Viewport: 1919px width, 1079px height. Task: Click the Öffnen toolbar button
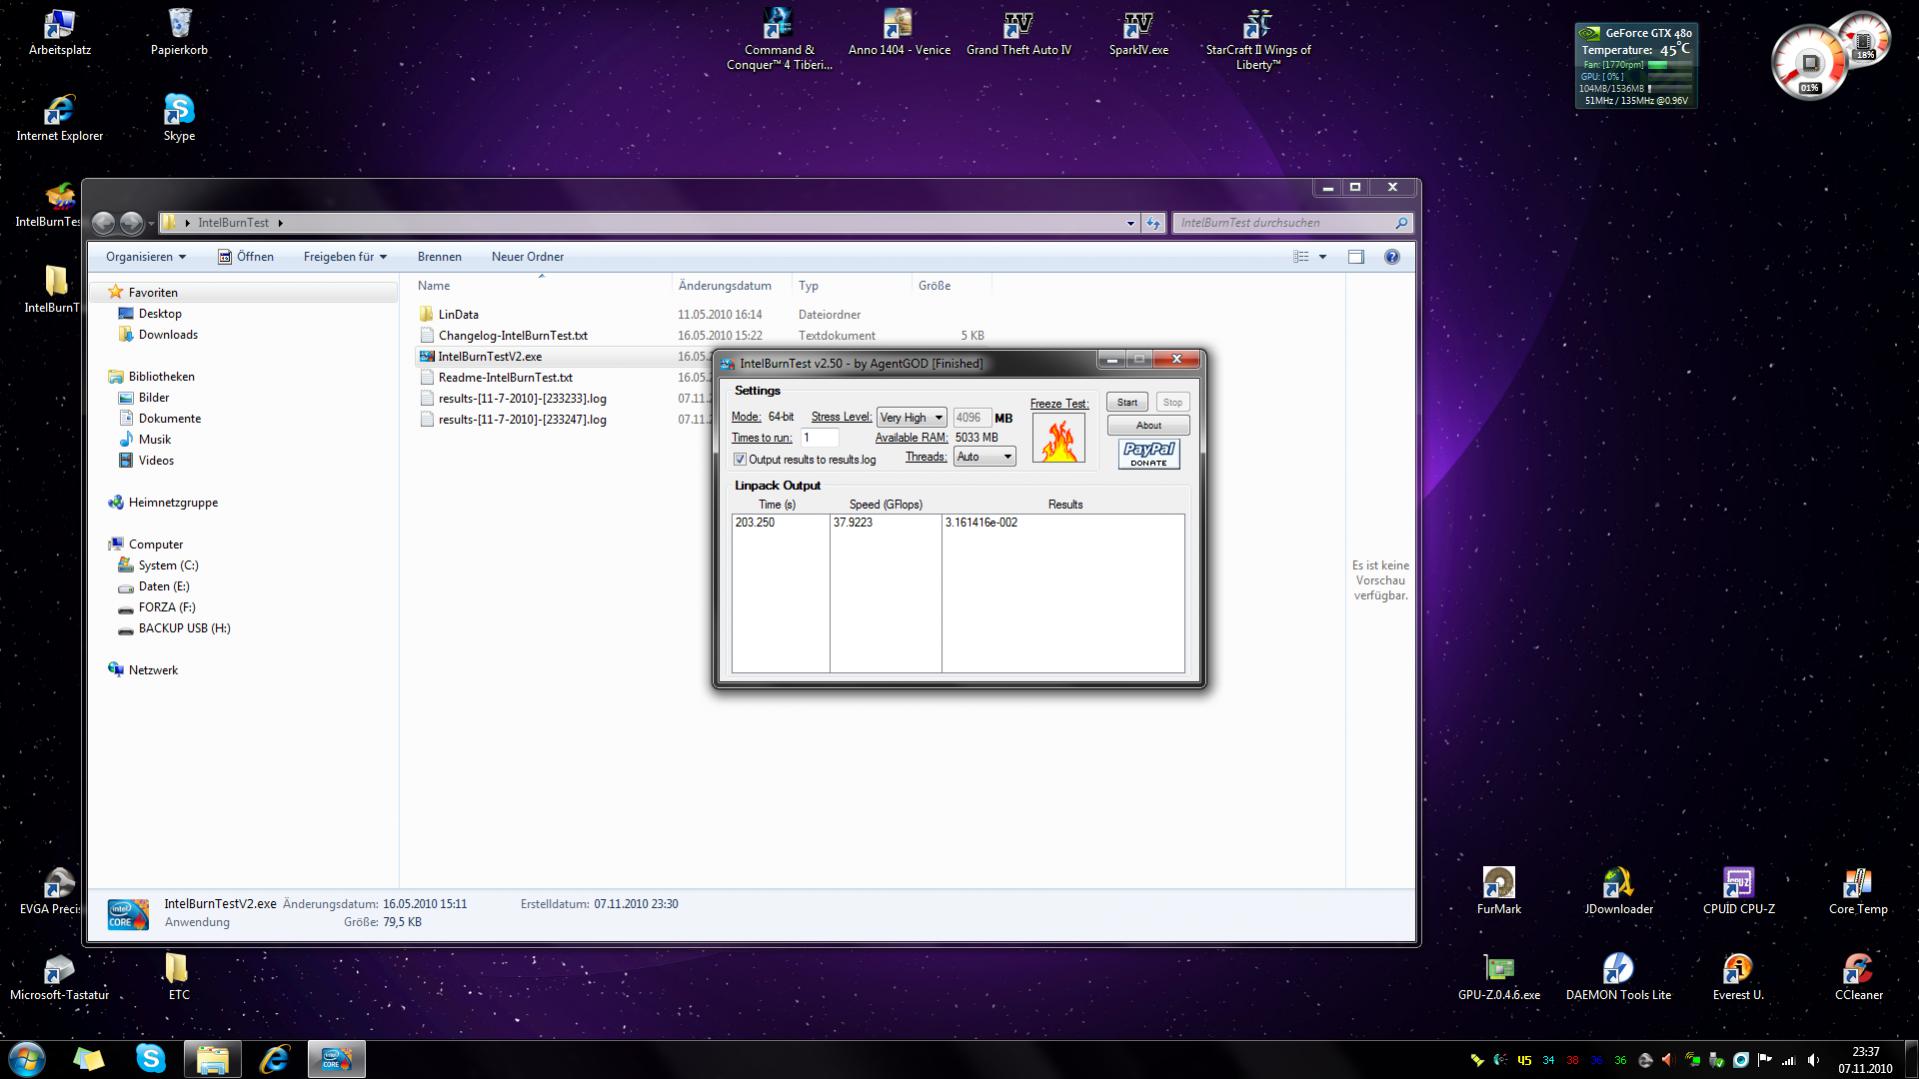click(x=246, y=257)
